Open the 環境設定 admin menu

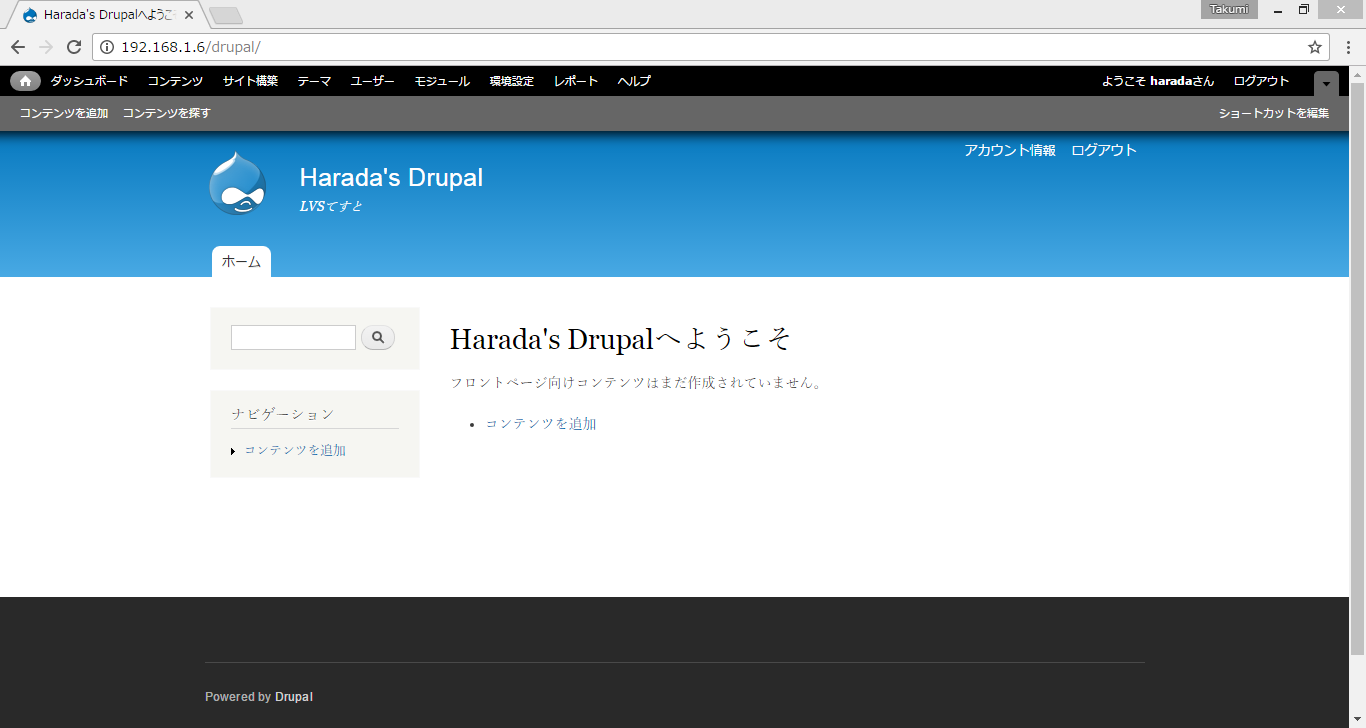pyautogui.click(x=512, y=81)
